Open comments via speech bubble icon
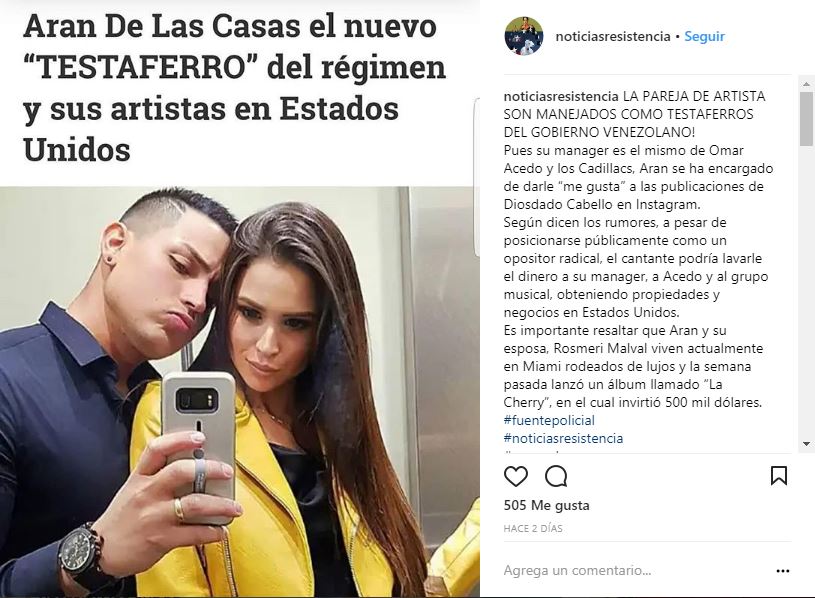Image resolution: width=815 pixels, height=598 pixels. click(556, 476)
